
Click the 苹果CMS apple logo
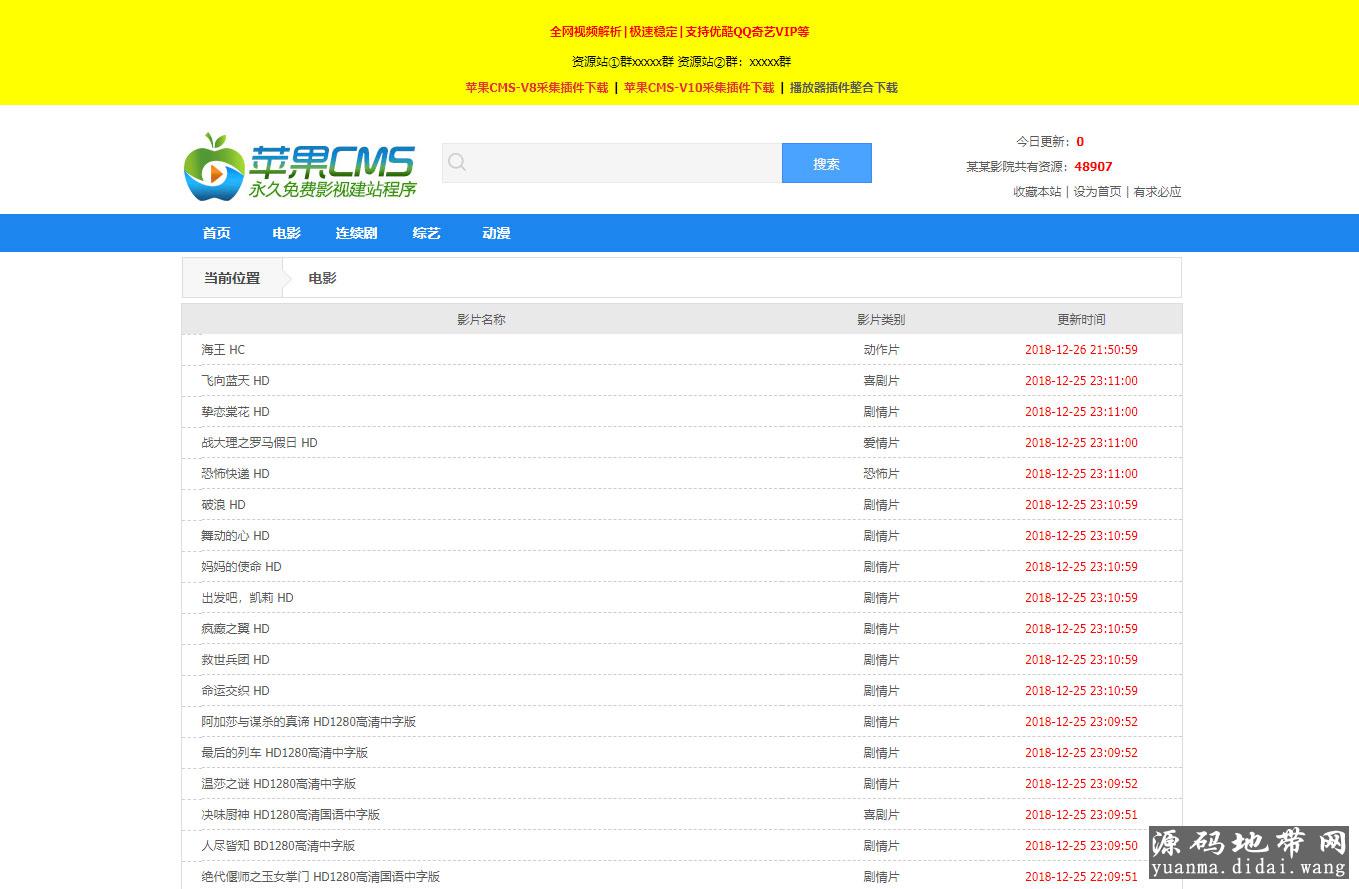pos(300,166)
